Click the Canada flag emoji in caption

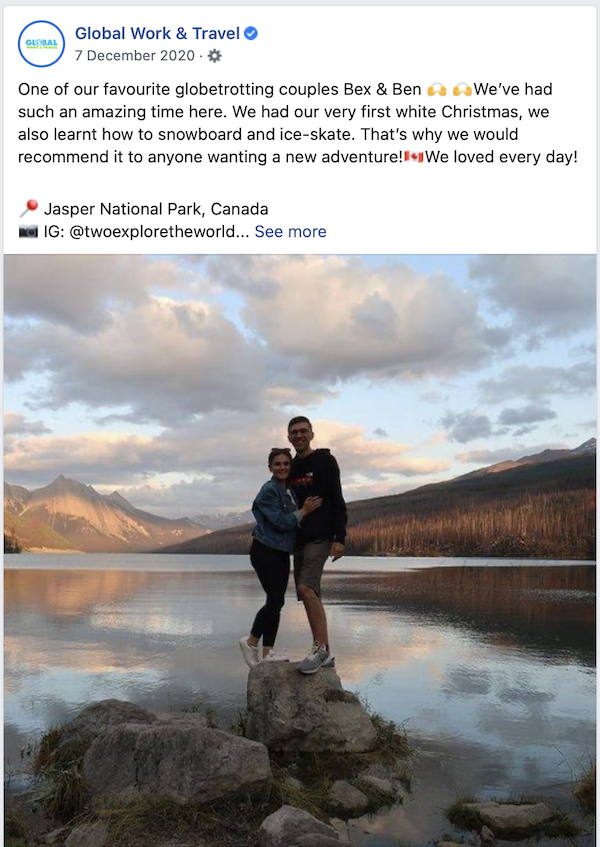(414, 156)
